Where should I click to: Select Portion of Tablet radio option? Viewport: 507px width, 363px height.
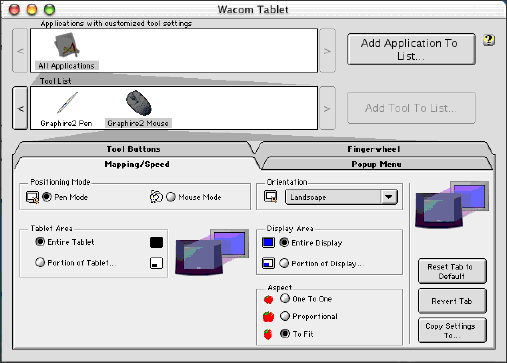(x=40, y=262)
